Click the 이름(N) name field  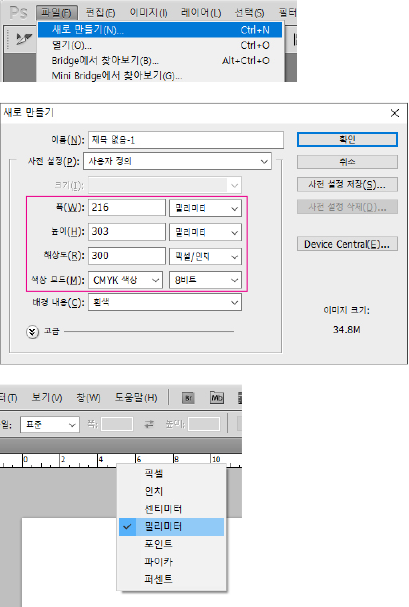pyautogui.click(x=186, y=140)
